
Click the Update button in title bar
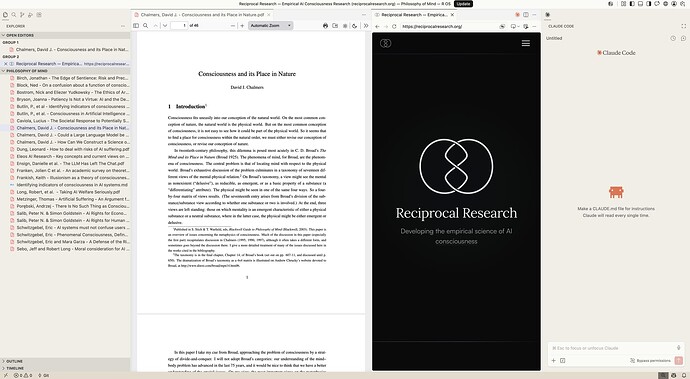pyautogui.click(x=463, y=4)
